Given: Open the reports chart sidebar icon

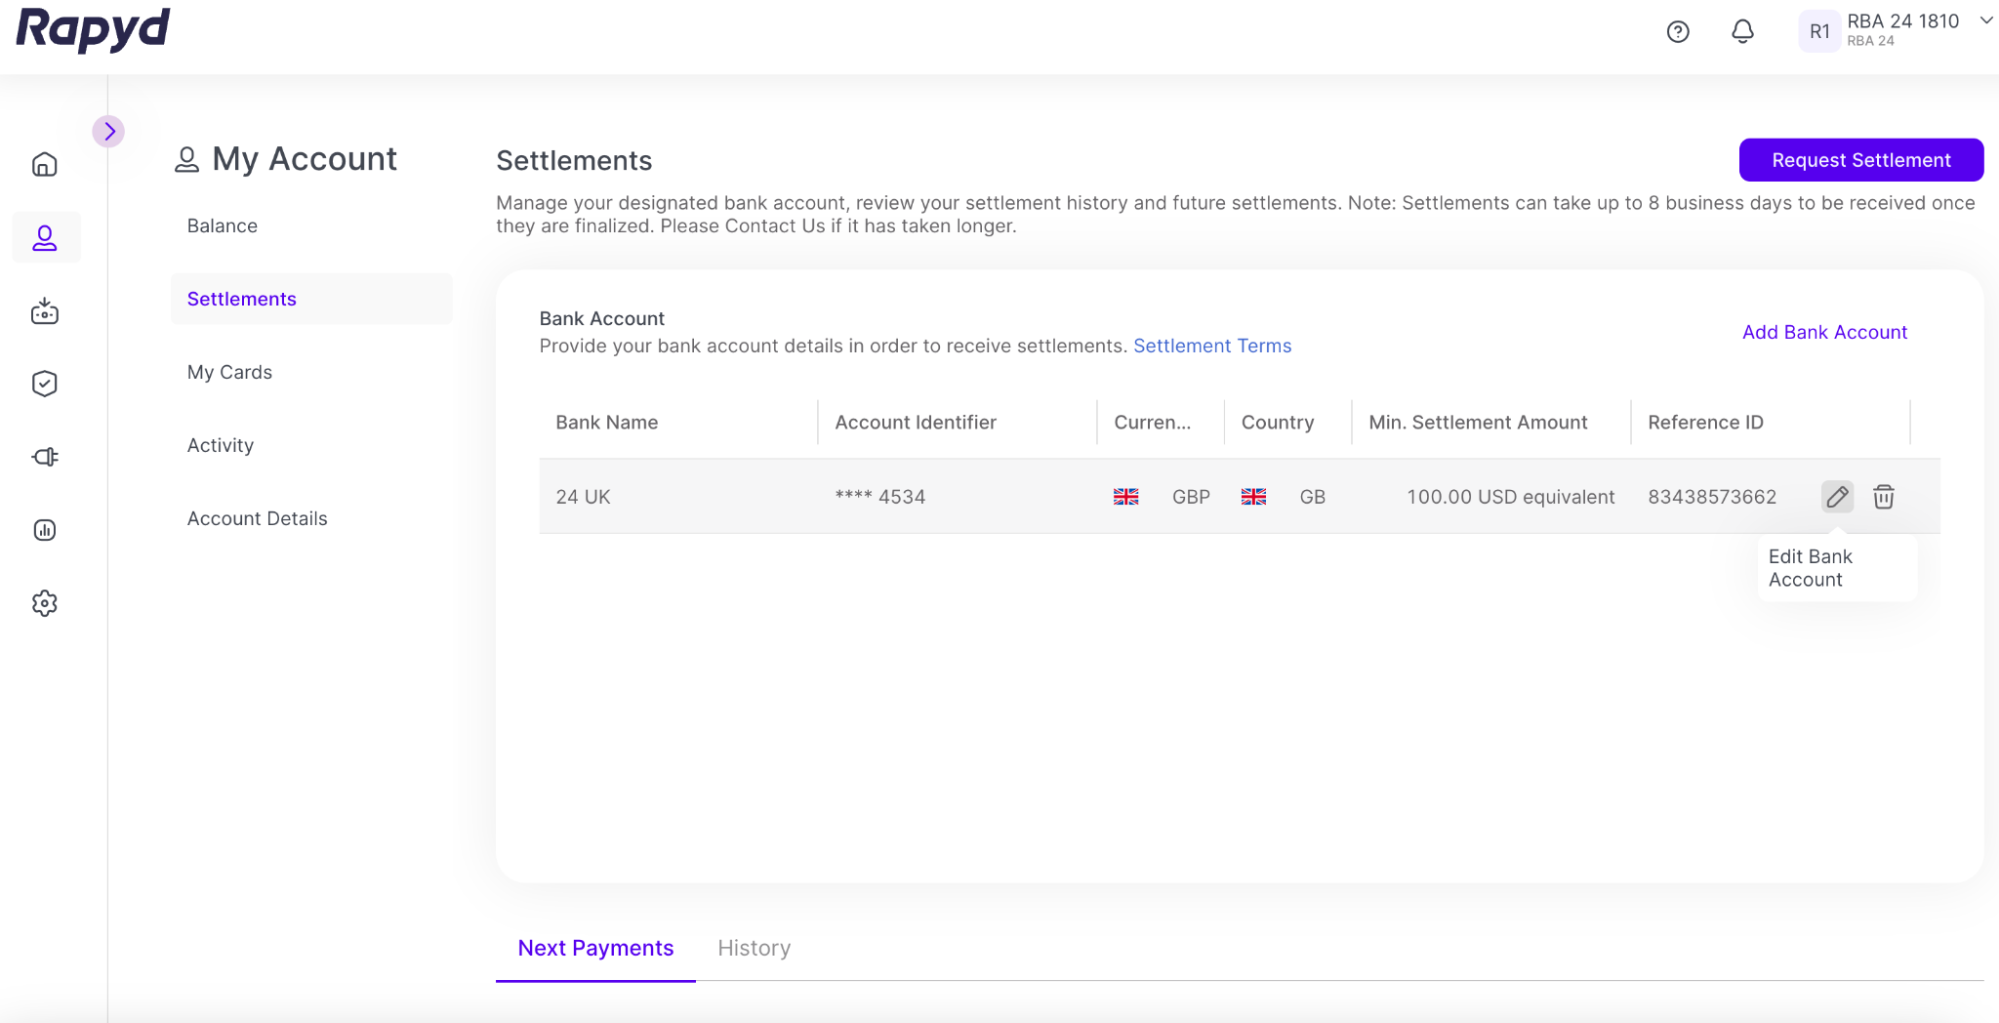Looking at the screenshot, I should 45,530.
